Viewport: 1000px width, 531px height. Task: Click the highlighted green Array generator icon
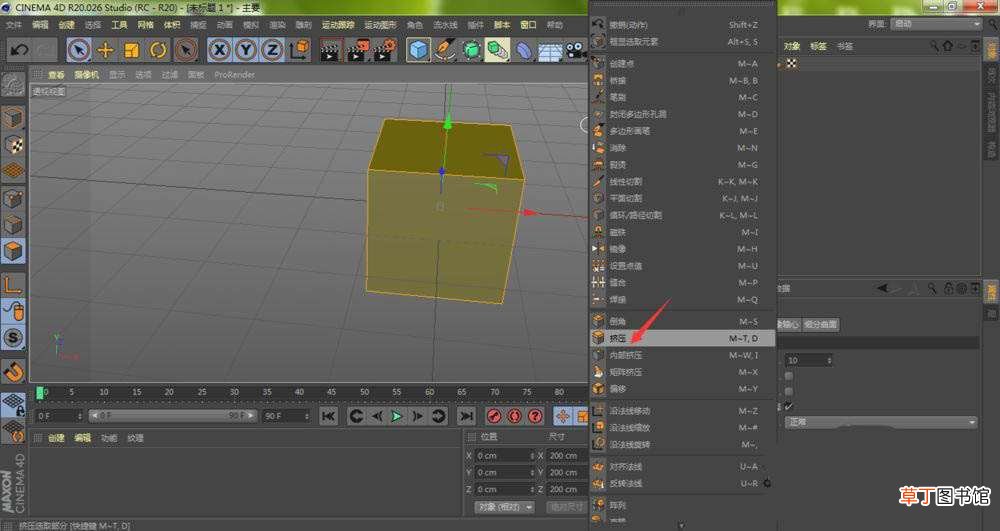497,50
